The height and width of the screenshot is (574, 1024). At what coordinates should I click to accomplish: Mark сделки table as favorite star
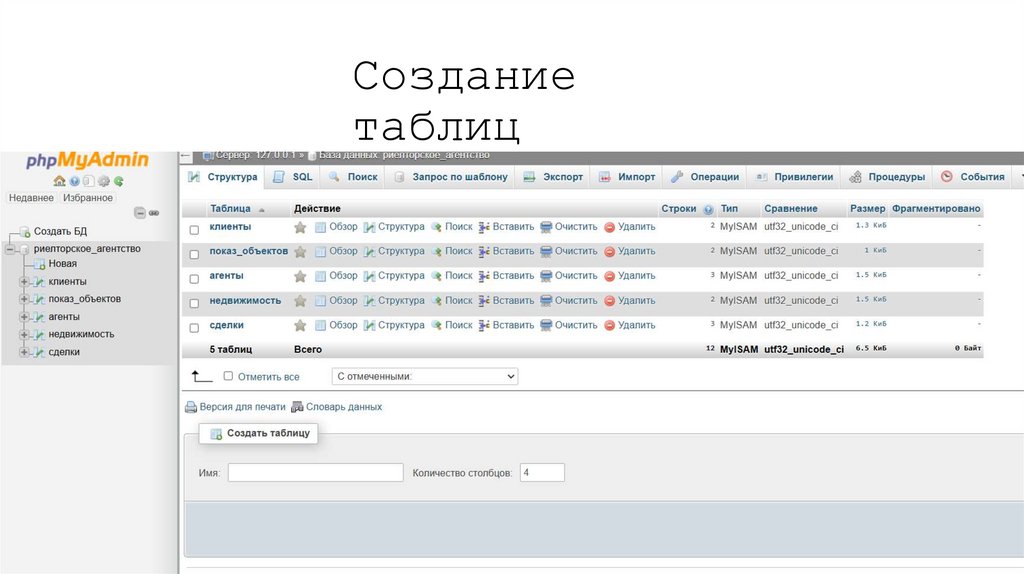pos(300,325)
